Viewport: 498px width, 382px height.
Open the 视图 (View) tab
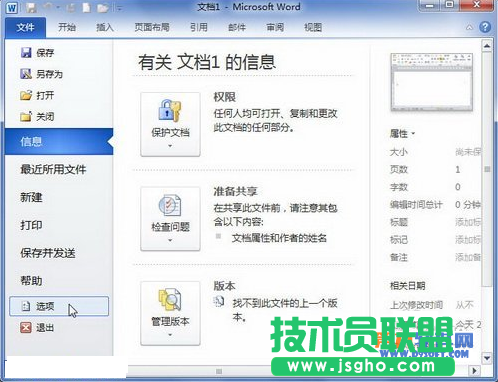(x=313, y=27)
